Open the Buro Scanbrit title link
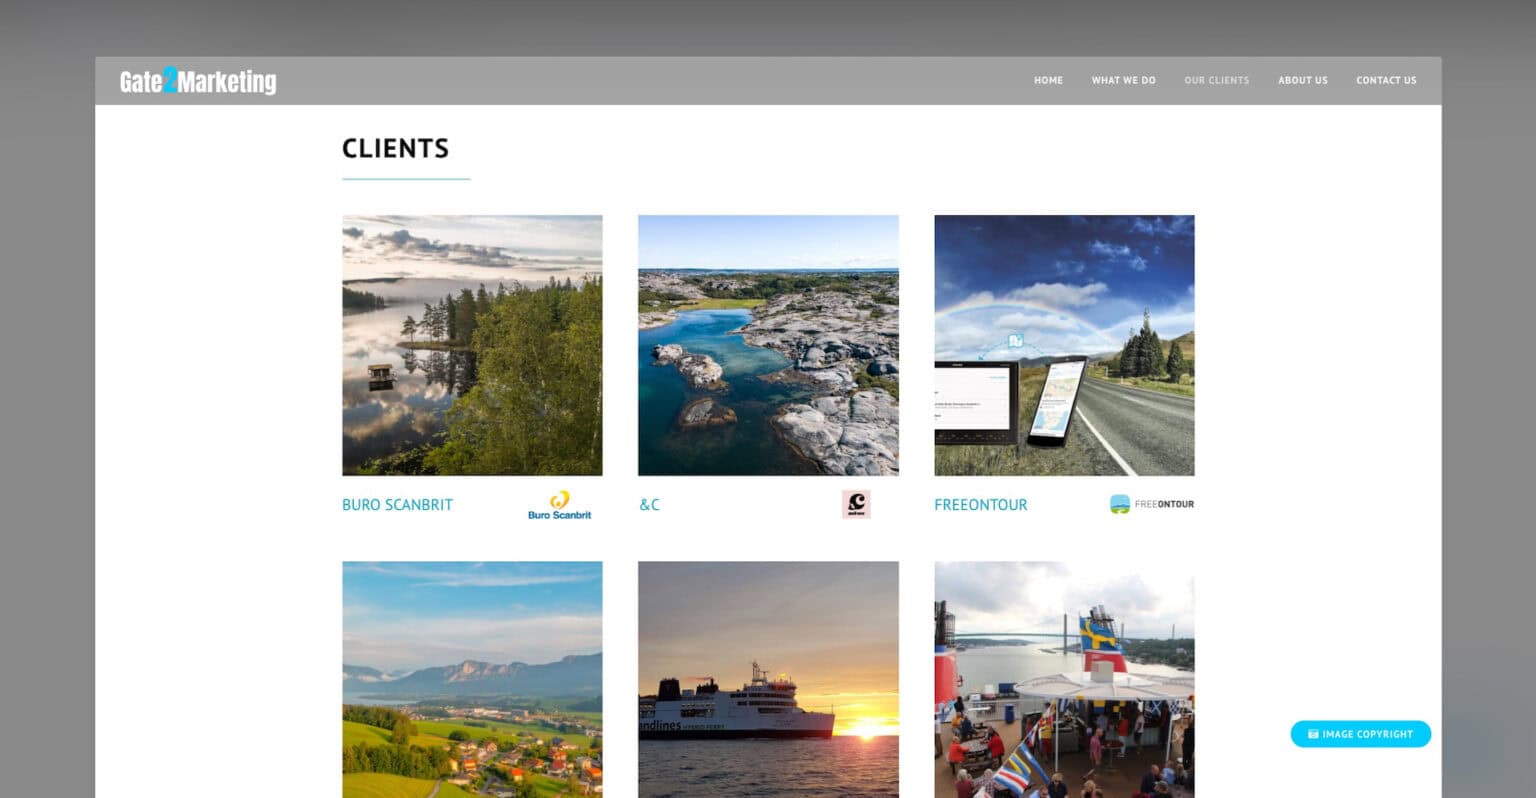Image resolution: width=1536 pixels, height=798 pixels. click(397, 505)
